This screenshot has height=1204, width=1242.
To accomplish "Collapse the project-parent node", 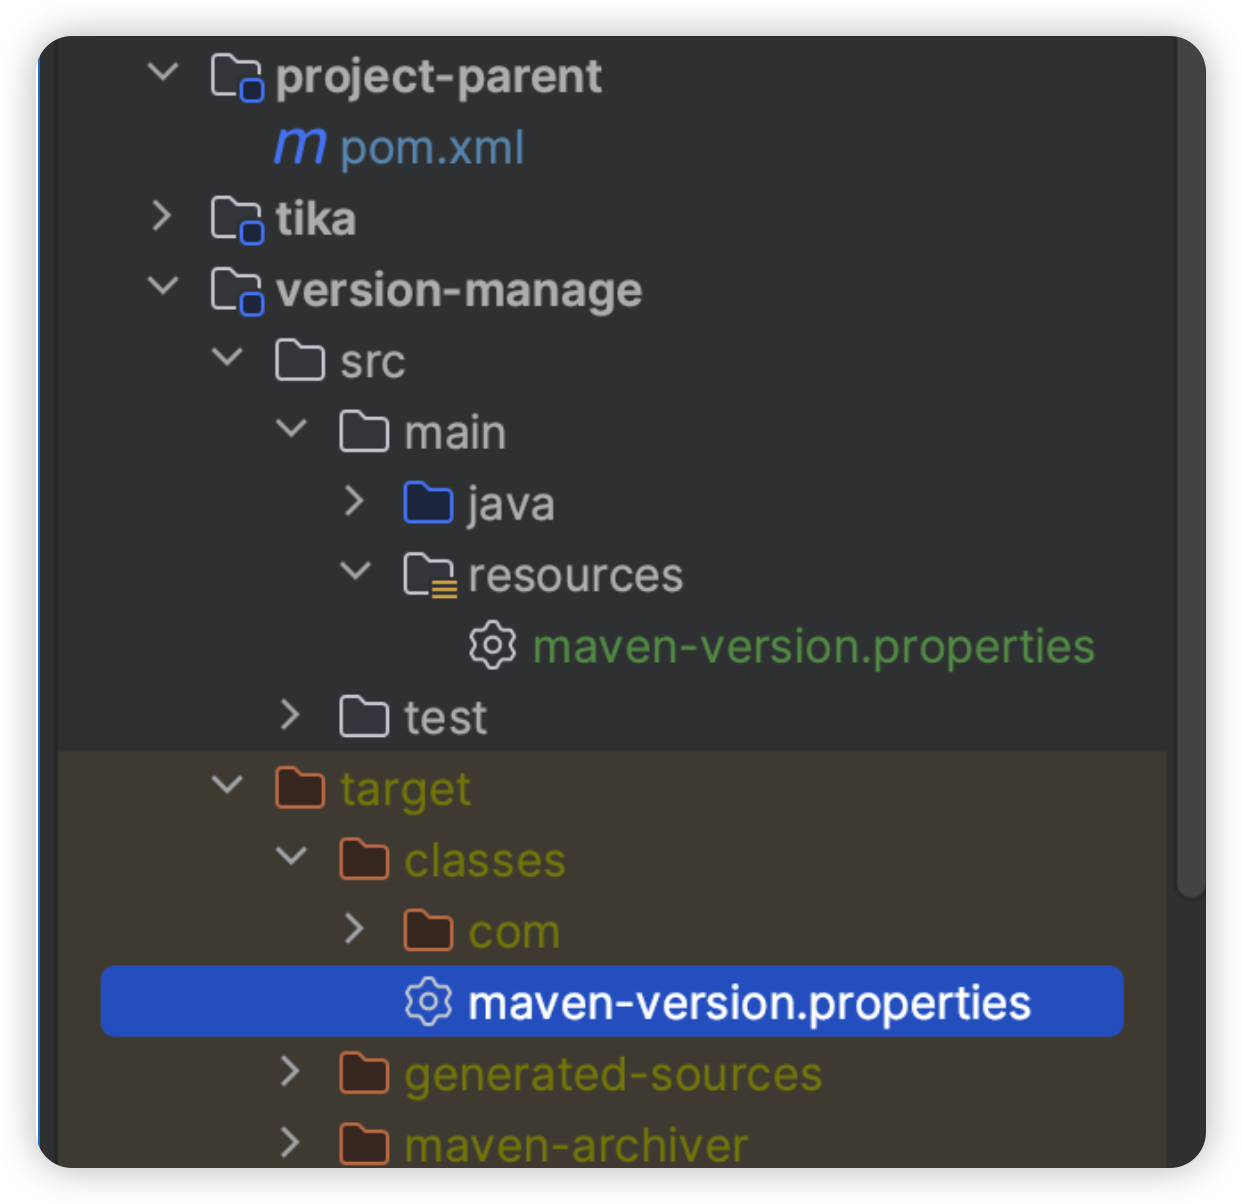I will tap(162, 72).
